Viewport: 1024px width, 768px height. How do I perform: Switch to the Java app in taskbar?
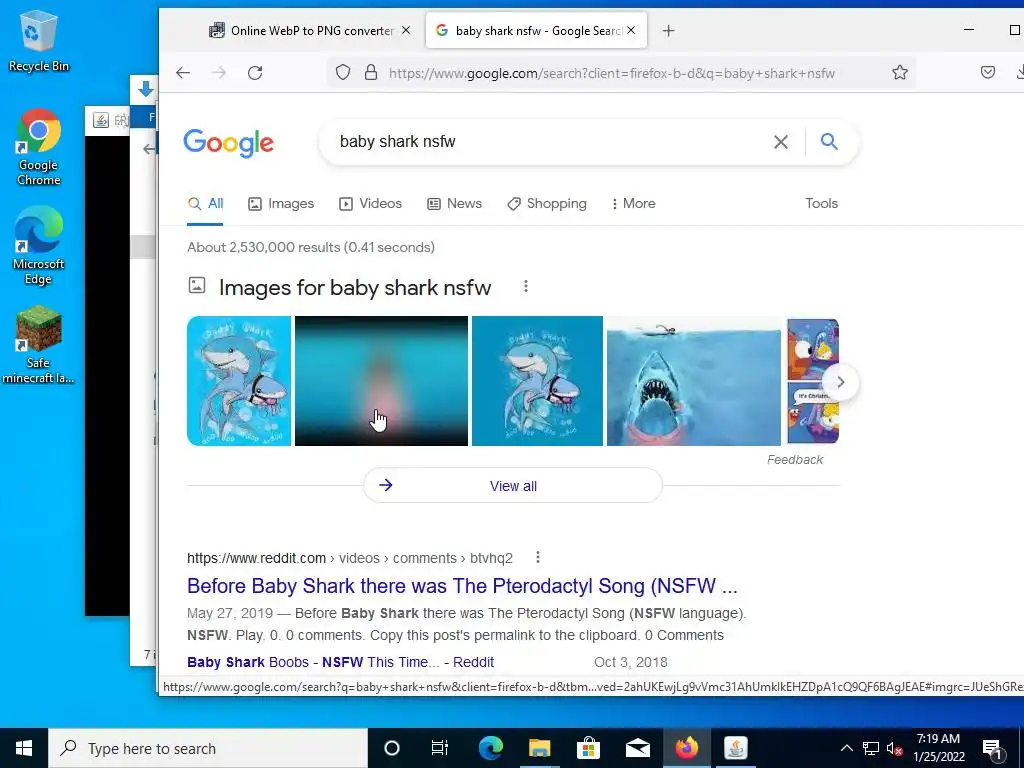(x=735, y=748)
